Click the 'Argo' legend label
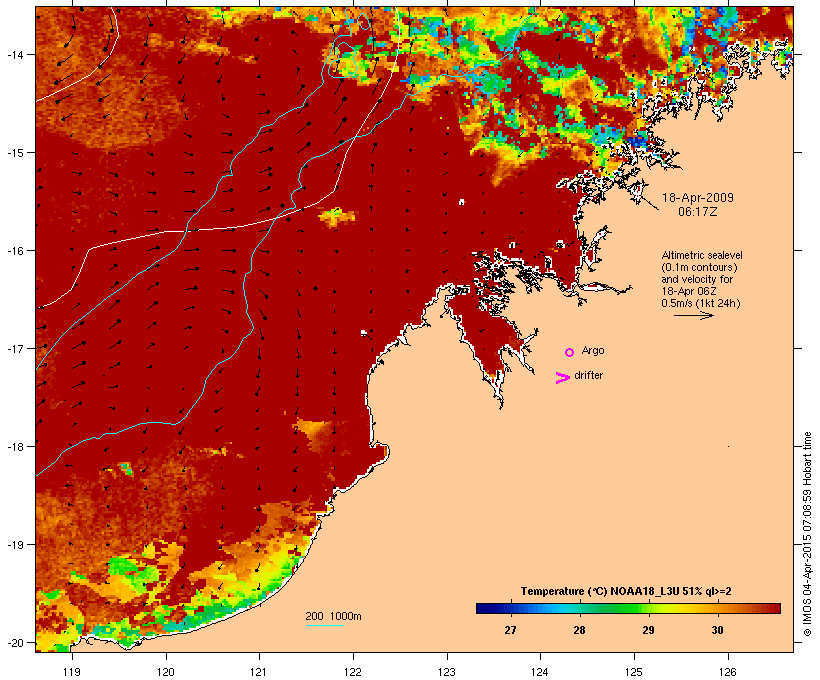Screen dimensions: 820x680 (x=593, y=350)
